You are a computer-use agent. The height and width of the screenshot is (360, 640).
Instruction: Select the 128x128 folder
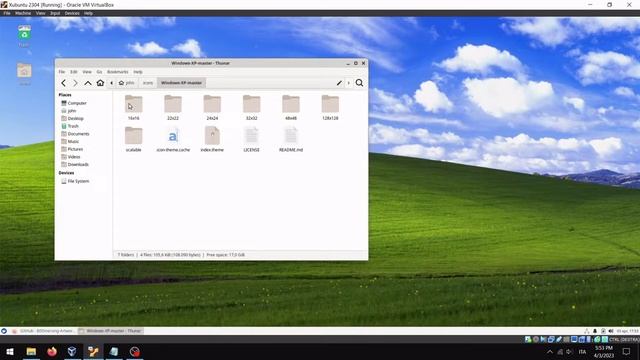pos(330,107)
